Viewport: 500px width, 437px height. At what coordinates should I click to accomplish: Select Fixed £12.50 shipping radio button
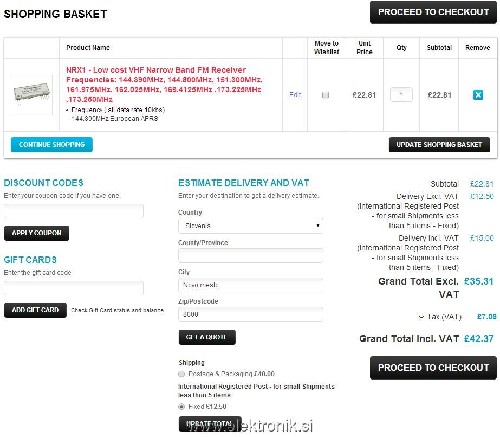coord(181,406)
